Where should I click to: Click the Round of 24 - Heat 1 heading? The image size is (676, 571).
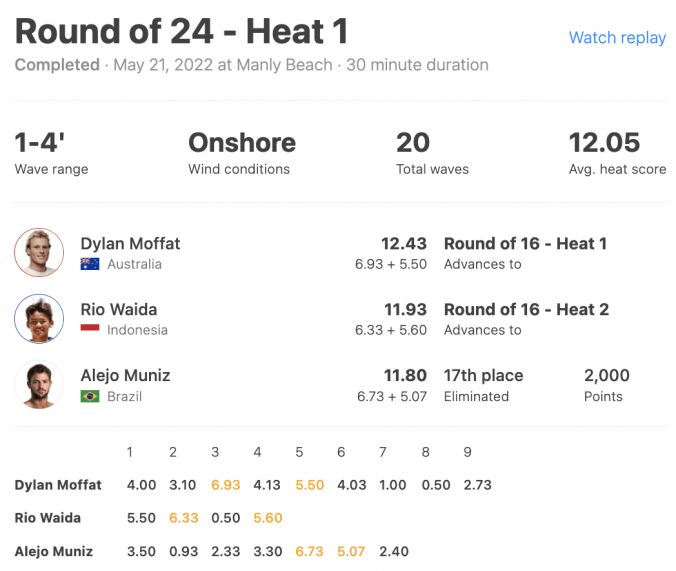tap(182, 31)
